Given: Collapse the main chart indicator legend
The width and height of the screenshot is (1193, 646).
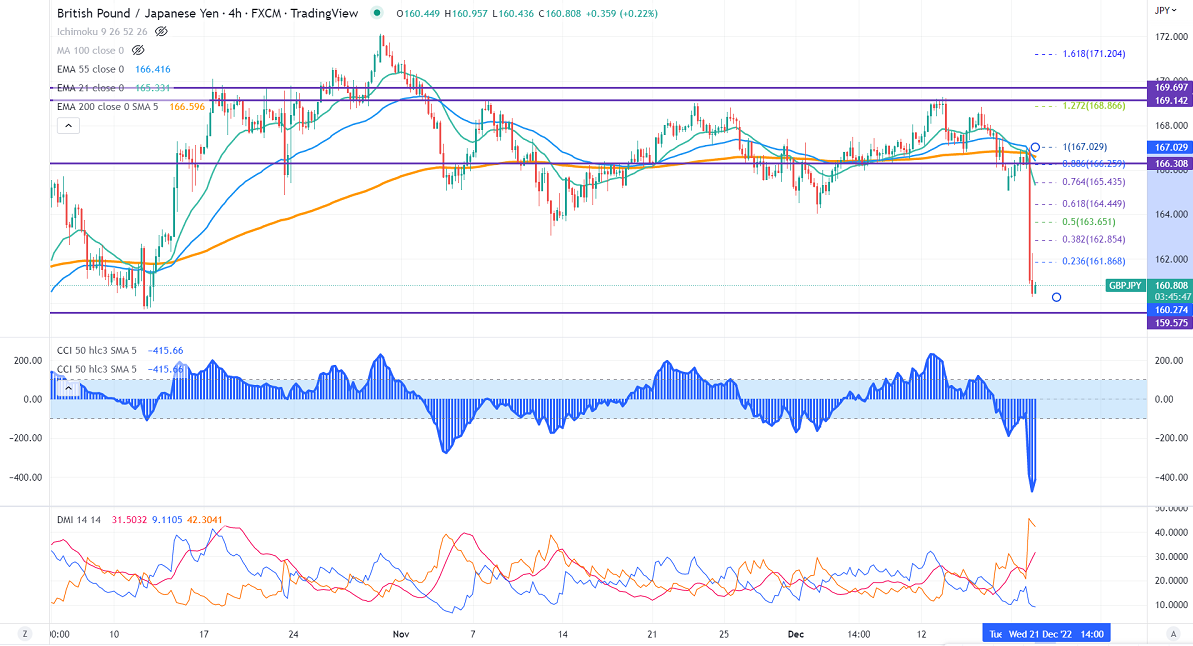Looking at the screenshot, I should point(68,126).
